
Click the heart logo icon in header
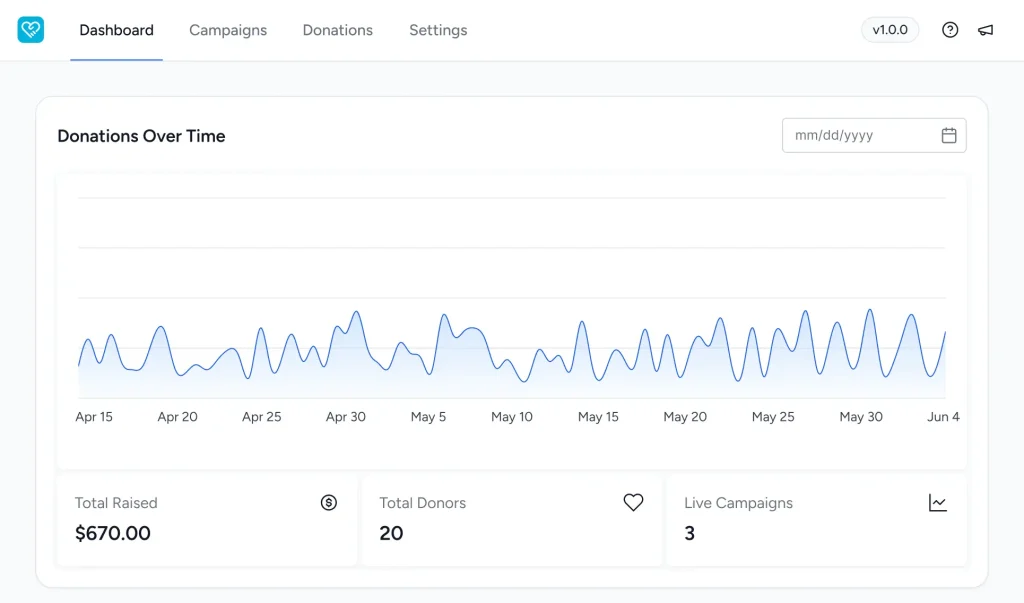[31, 30]
